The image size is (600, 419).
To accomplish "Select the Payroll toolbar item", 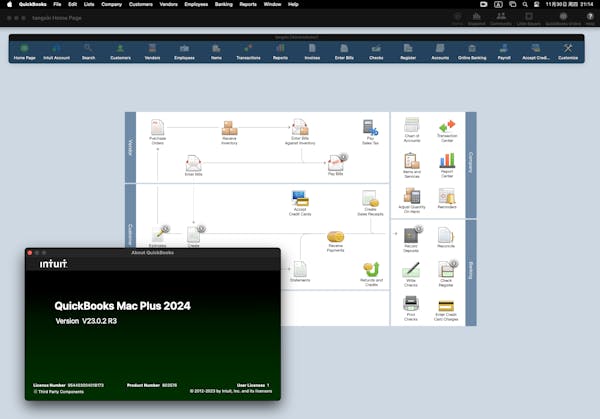I will click(504, 51).
